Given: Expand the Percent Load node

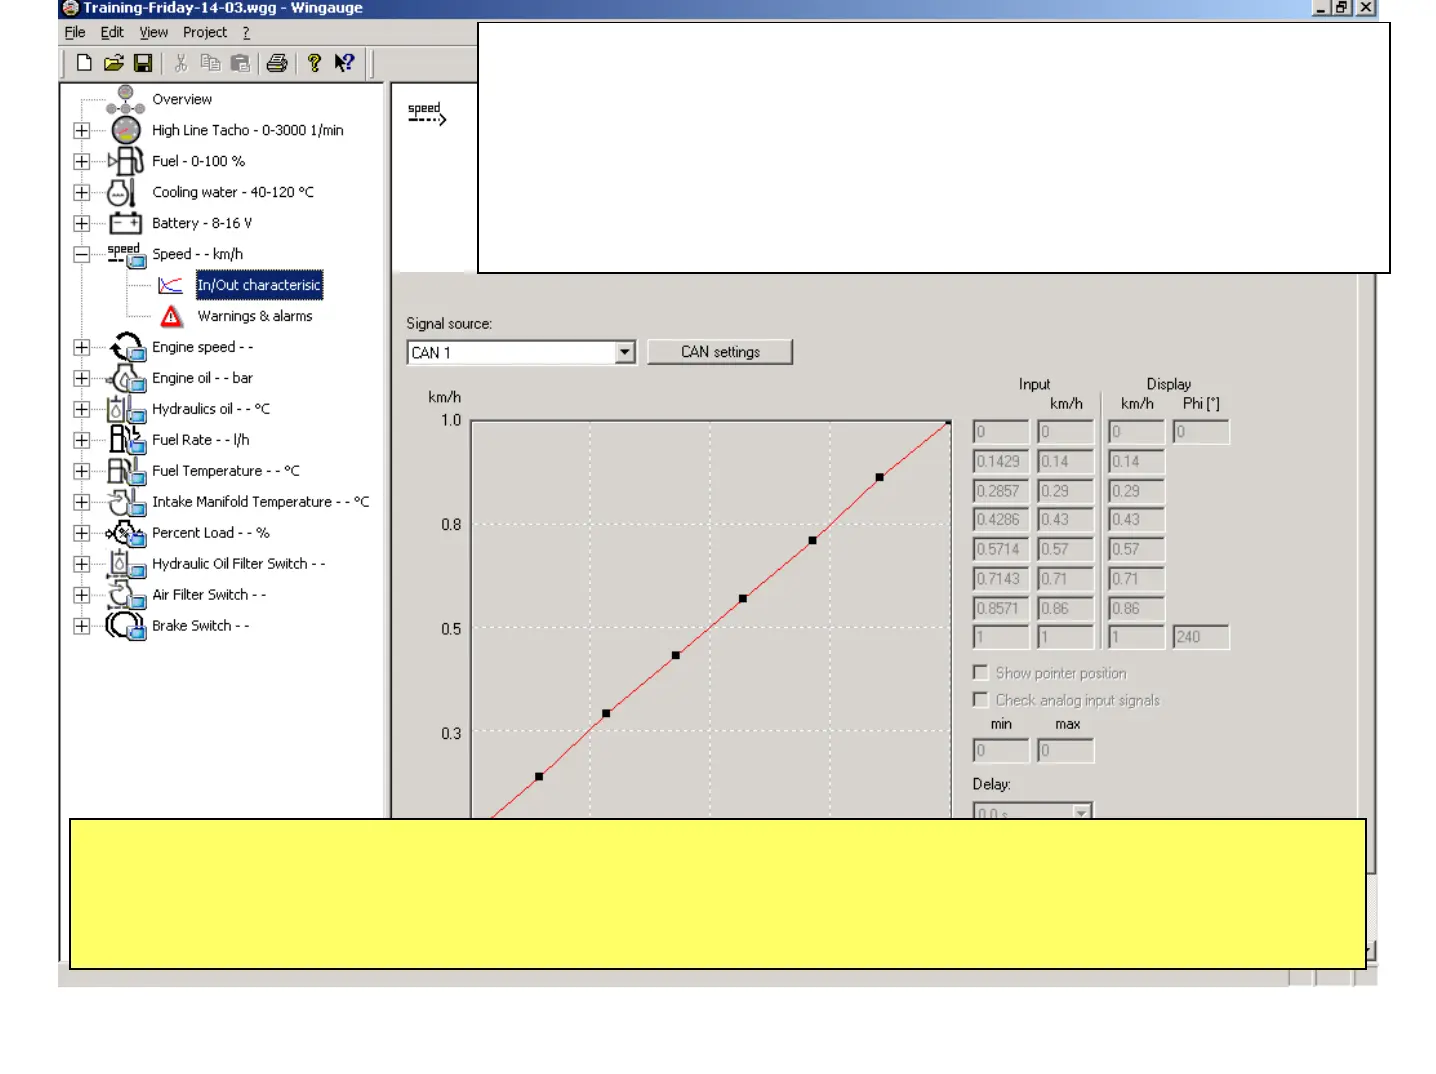Looking at the screenshot, I should click(x=82, y=533).
